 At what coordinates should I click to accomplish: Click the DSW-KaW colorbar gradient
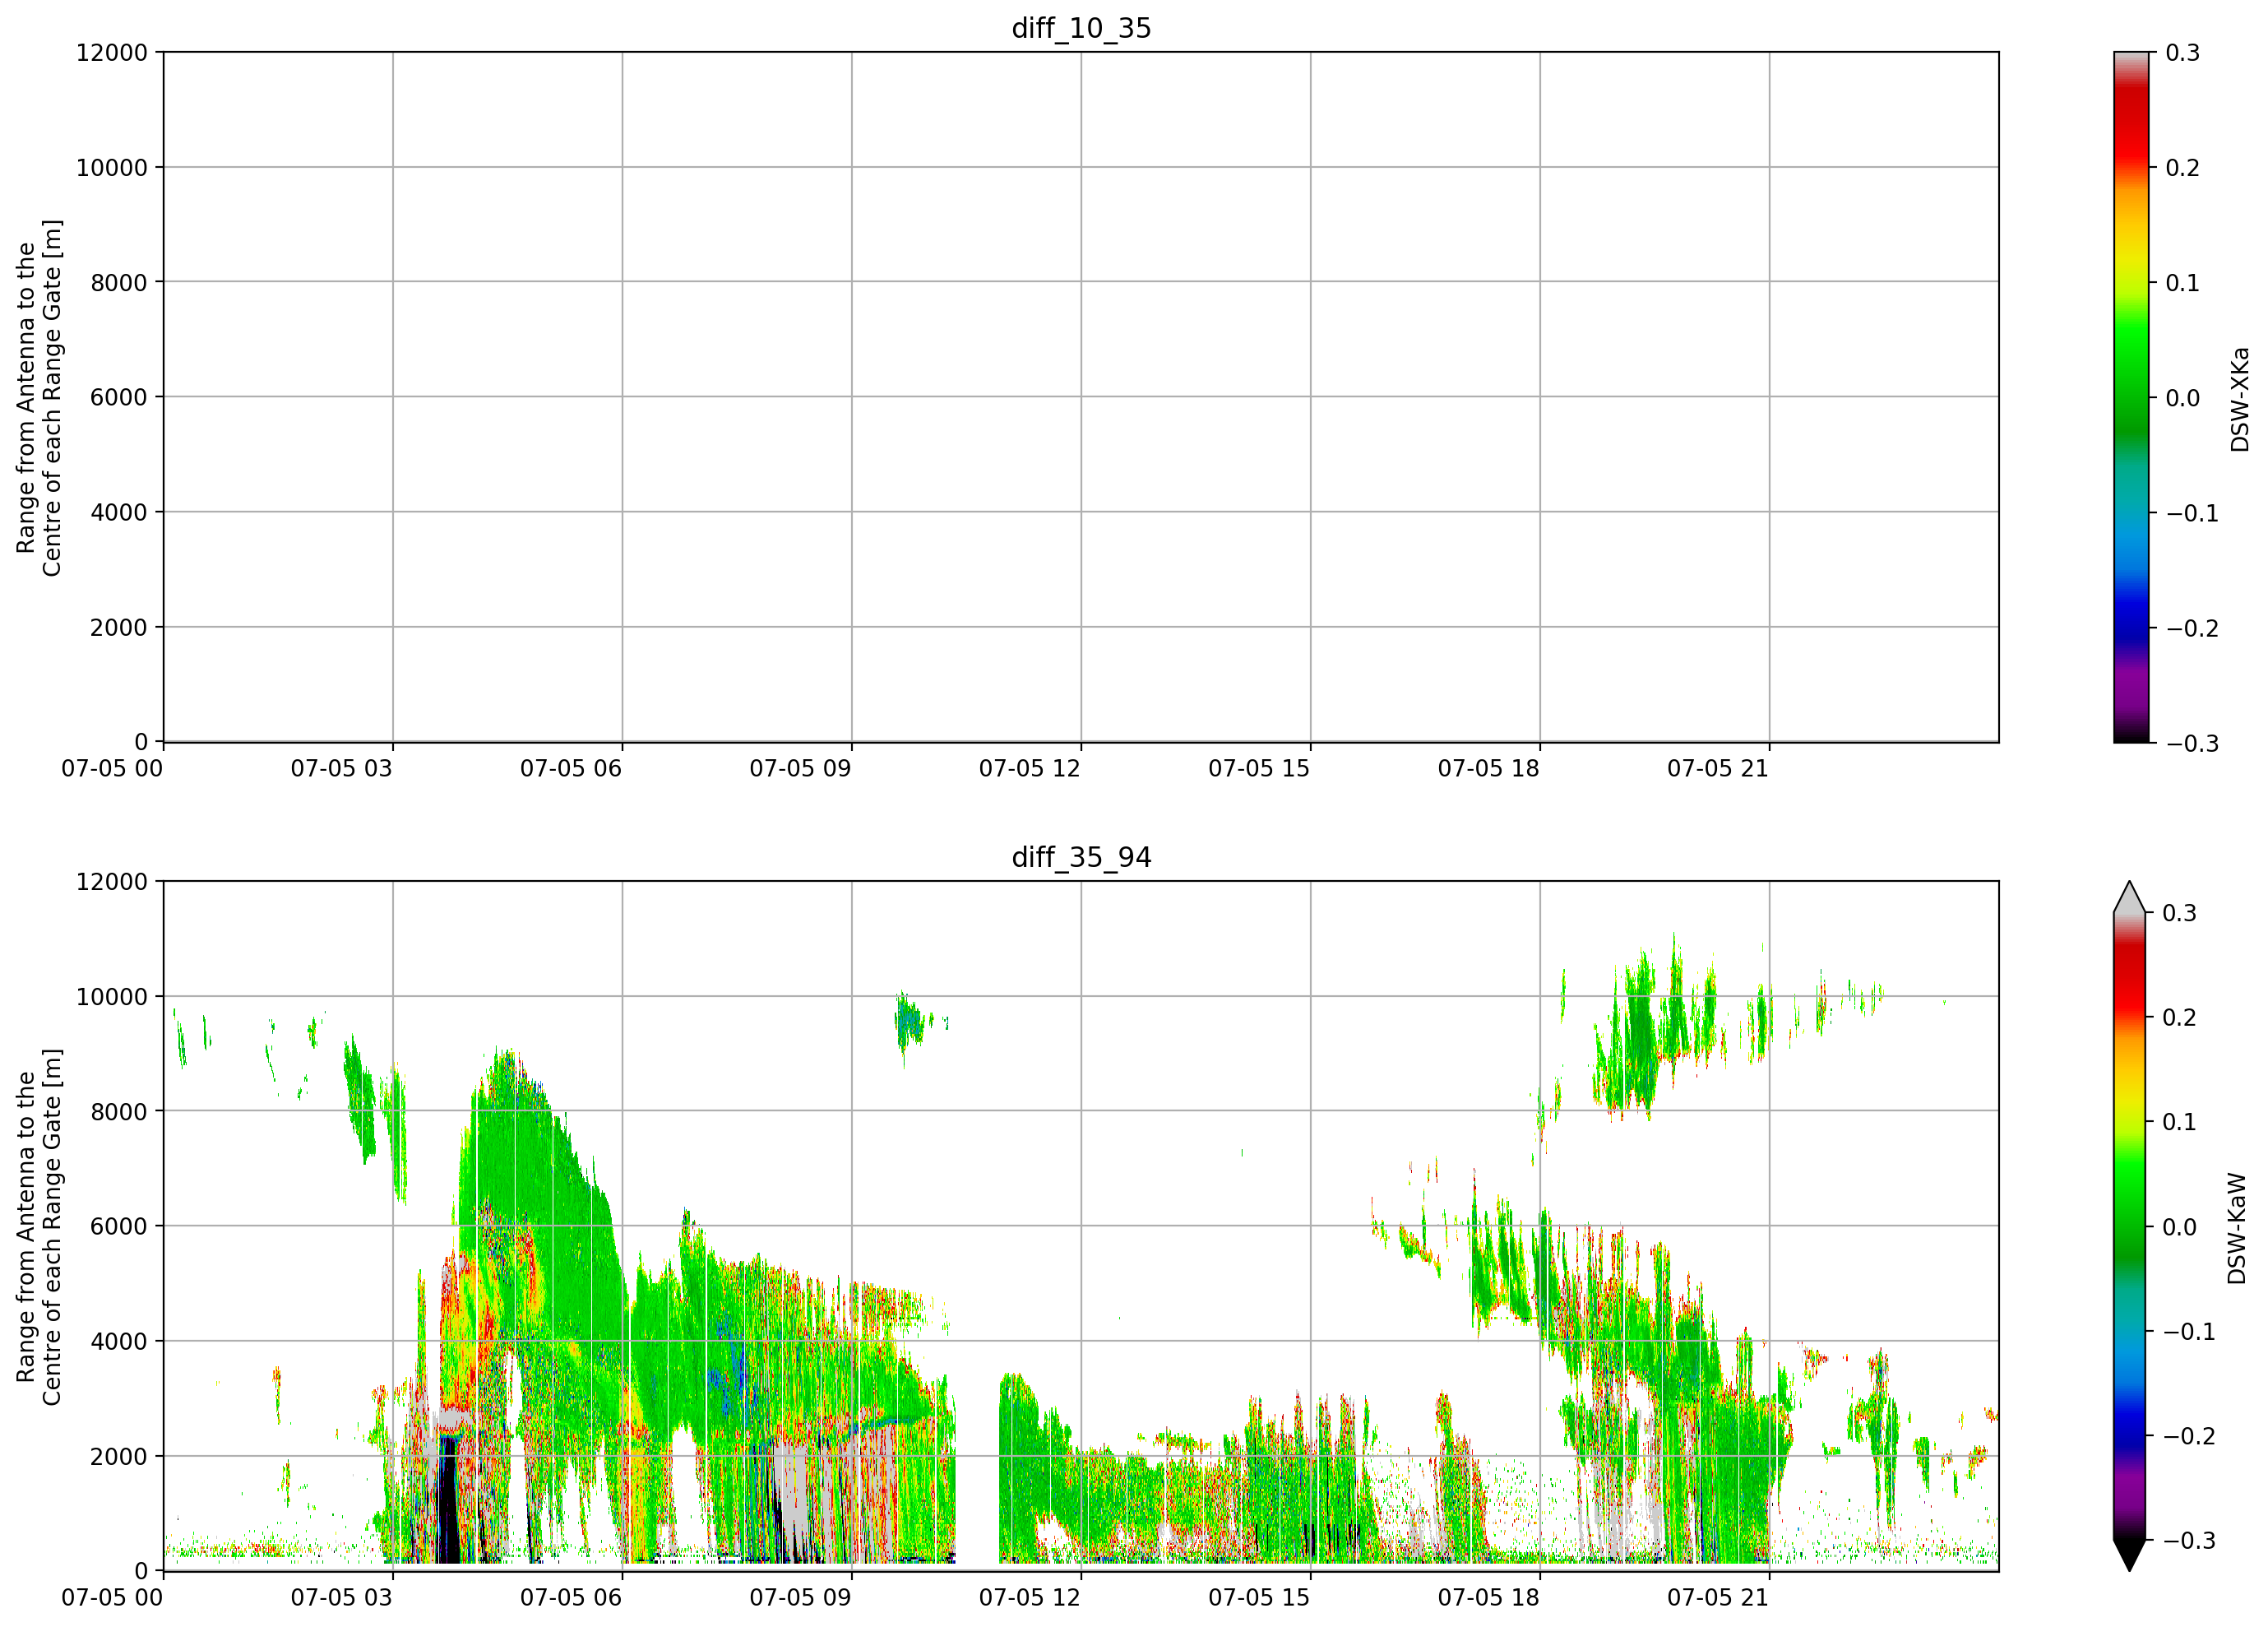2129,1226
